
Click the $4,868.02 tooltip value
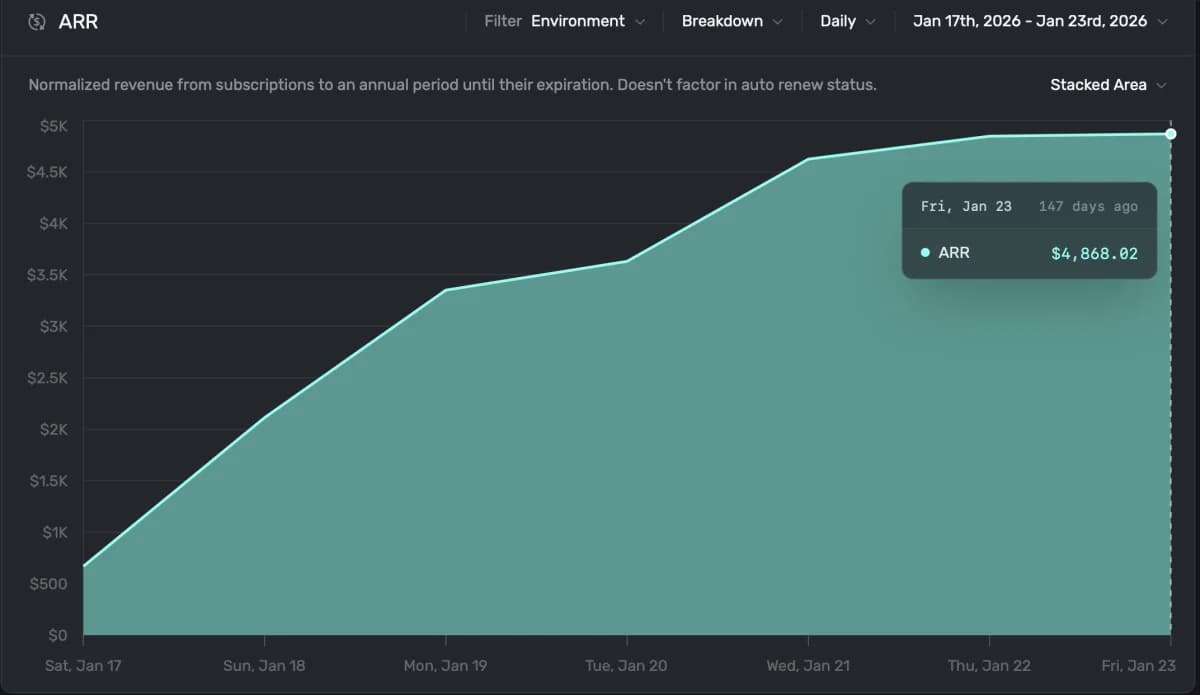pos(1094,253)
